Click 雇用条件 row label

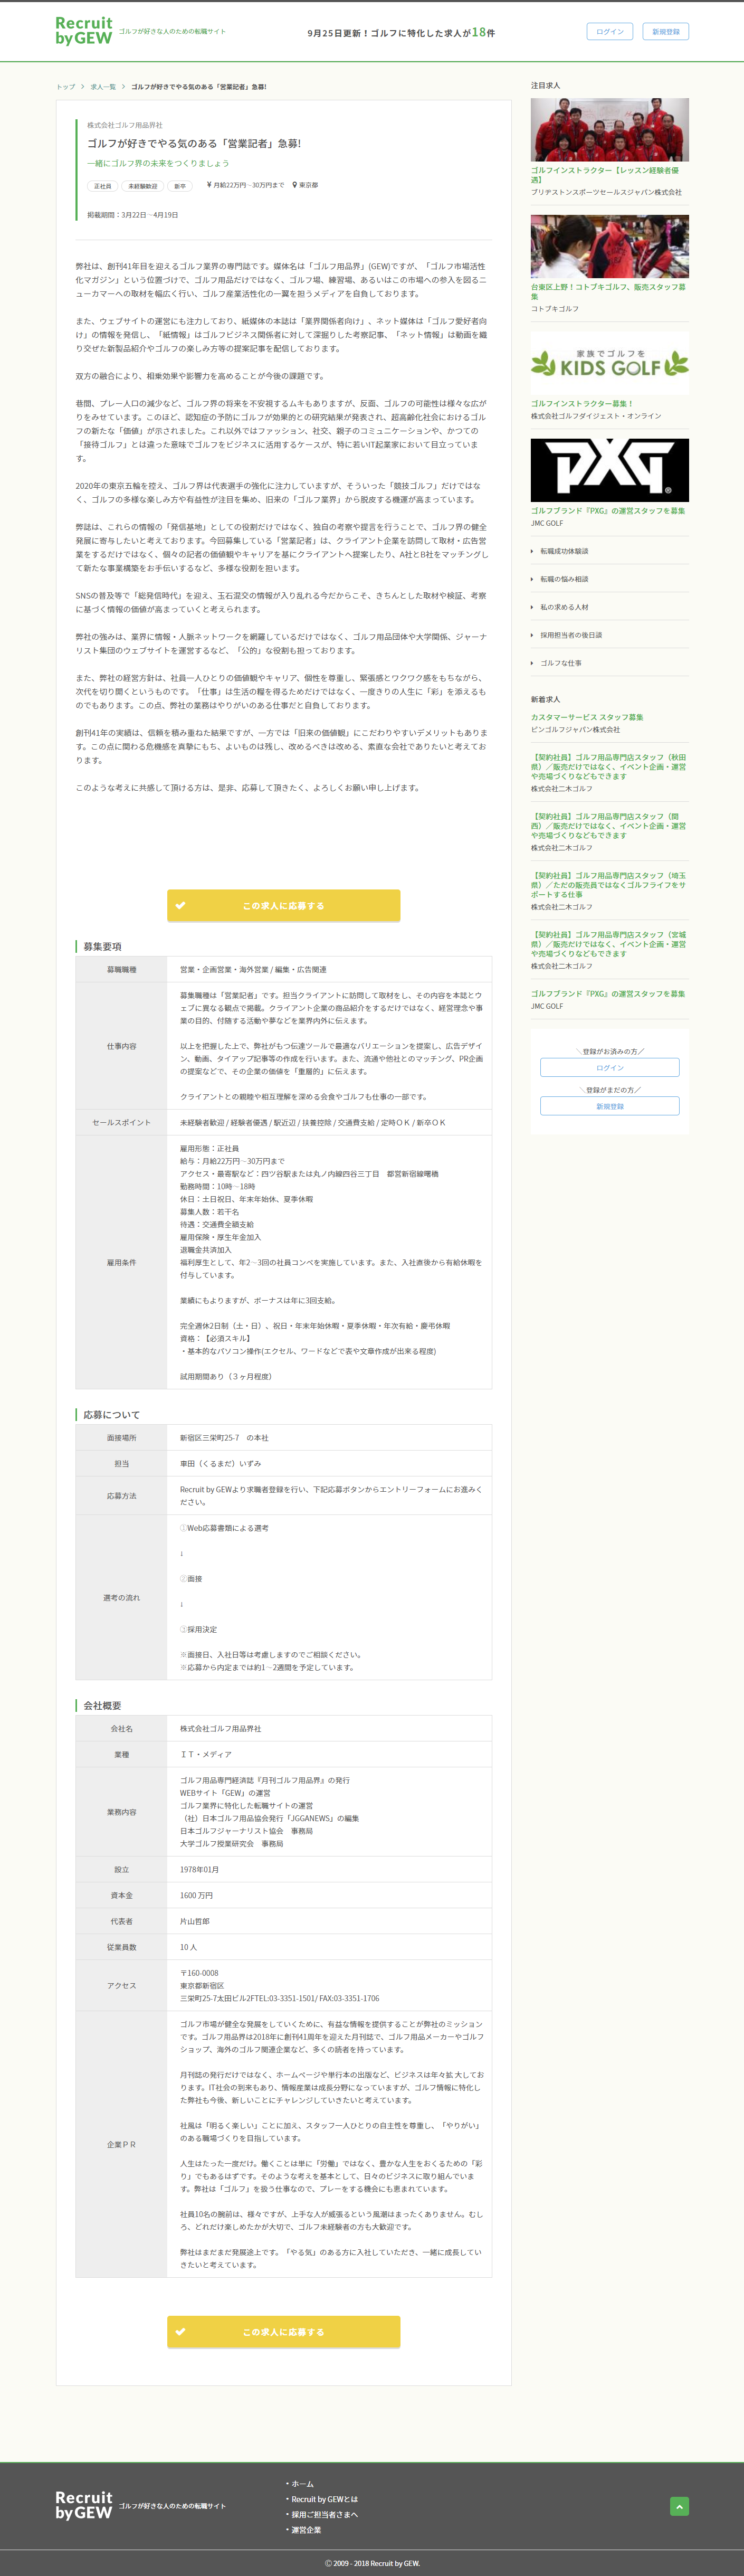point(121,1263)
